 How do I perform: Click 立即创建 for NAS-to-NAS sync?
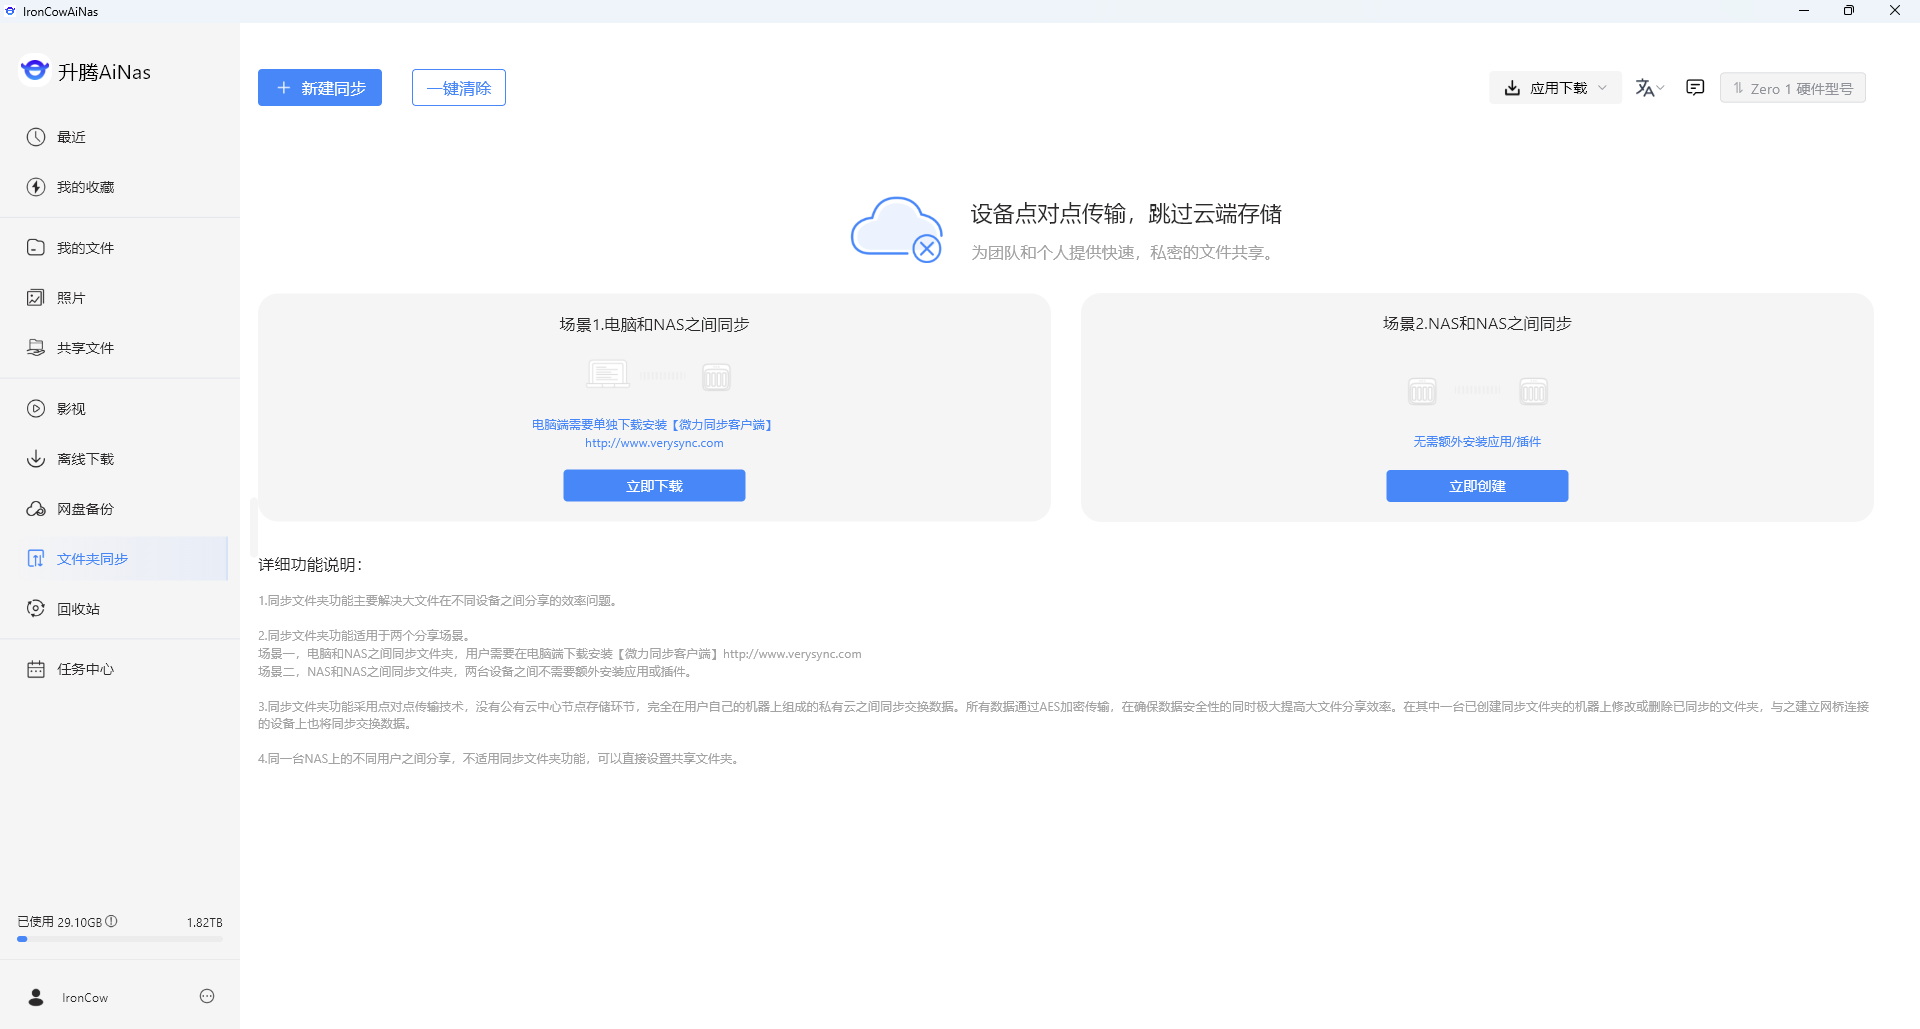tap(1477, 486)
